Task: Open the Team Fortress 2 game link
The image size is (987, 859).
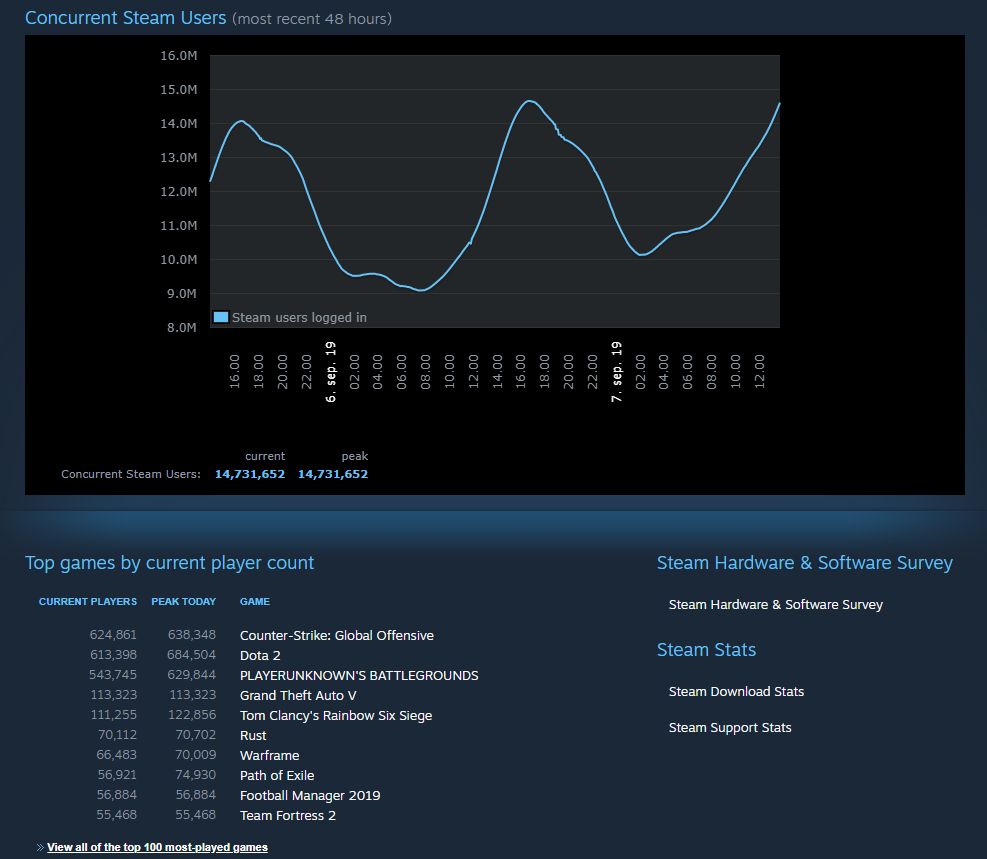Action: (288, 816)
